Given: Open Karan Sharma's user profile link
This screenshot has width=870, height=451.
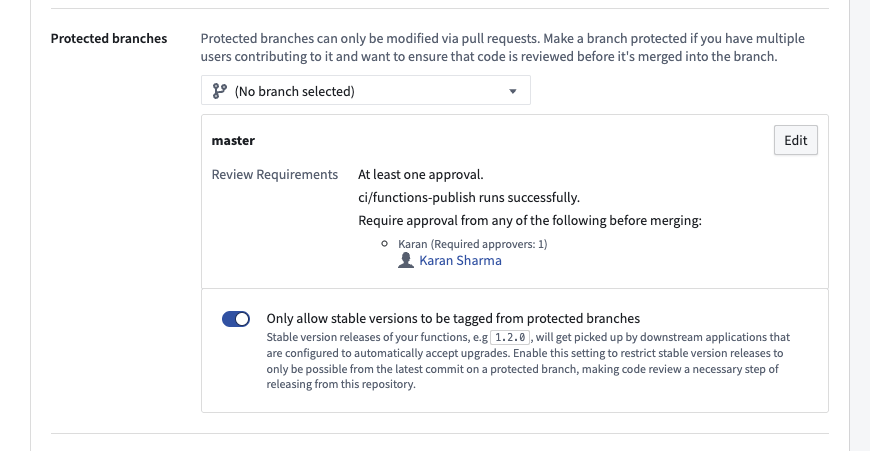Looking at the screenshot, I should click(x=460, y=261).
